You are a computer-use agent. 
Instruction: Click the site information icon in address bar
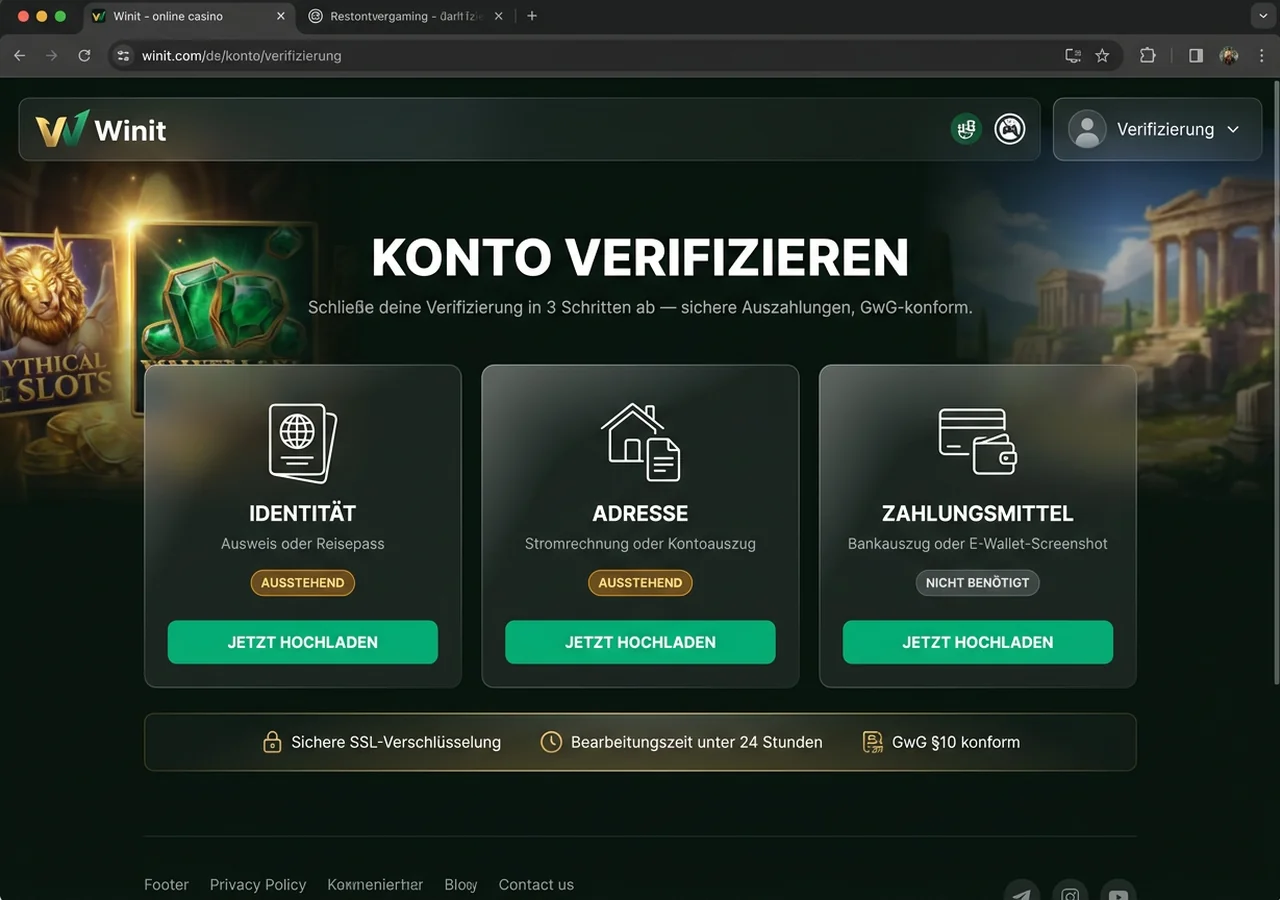pyautogui.click(x=124, y=56)
